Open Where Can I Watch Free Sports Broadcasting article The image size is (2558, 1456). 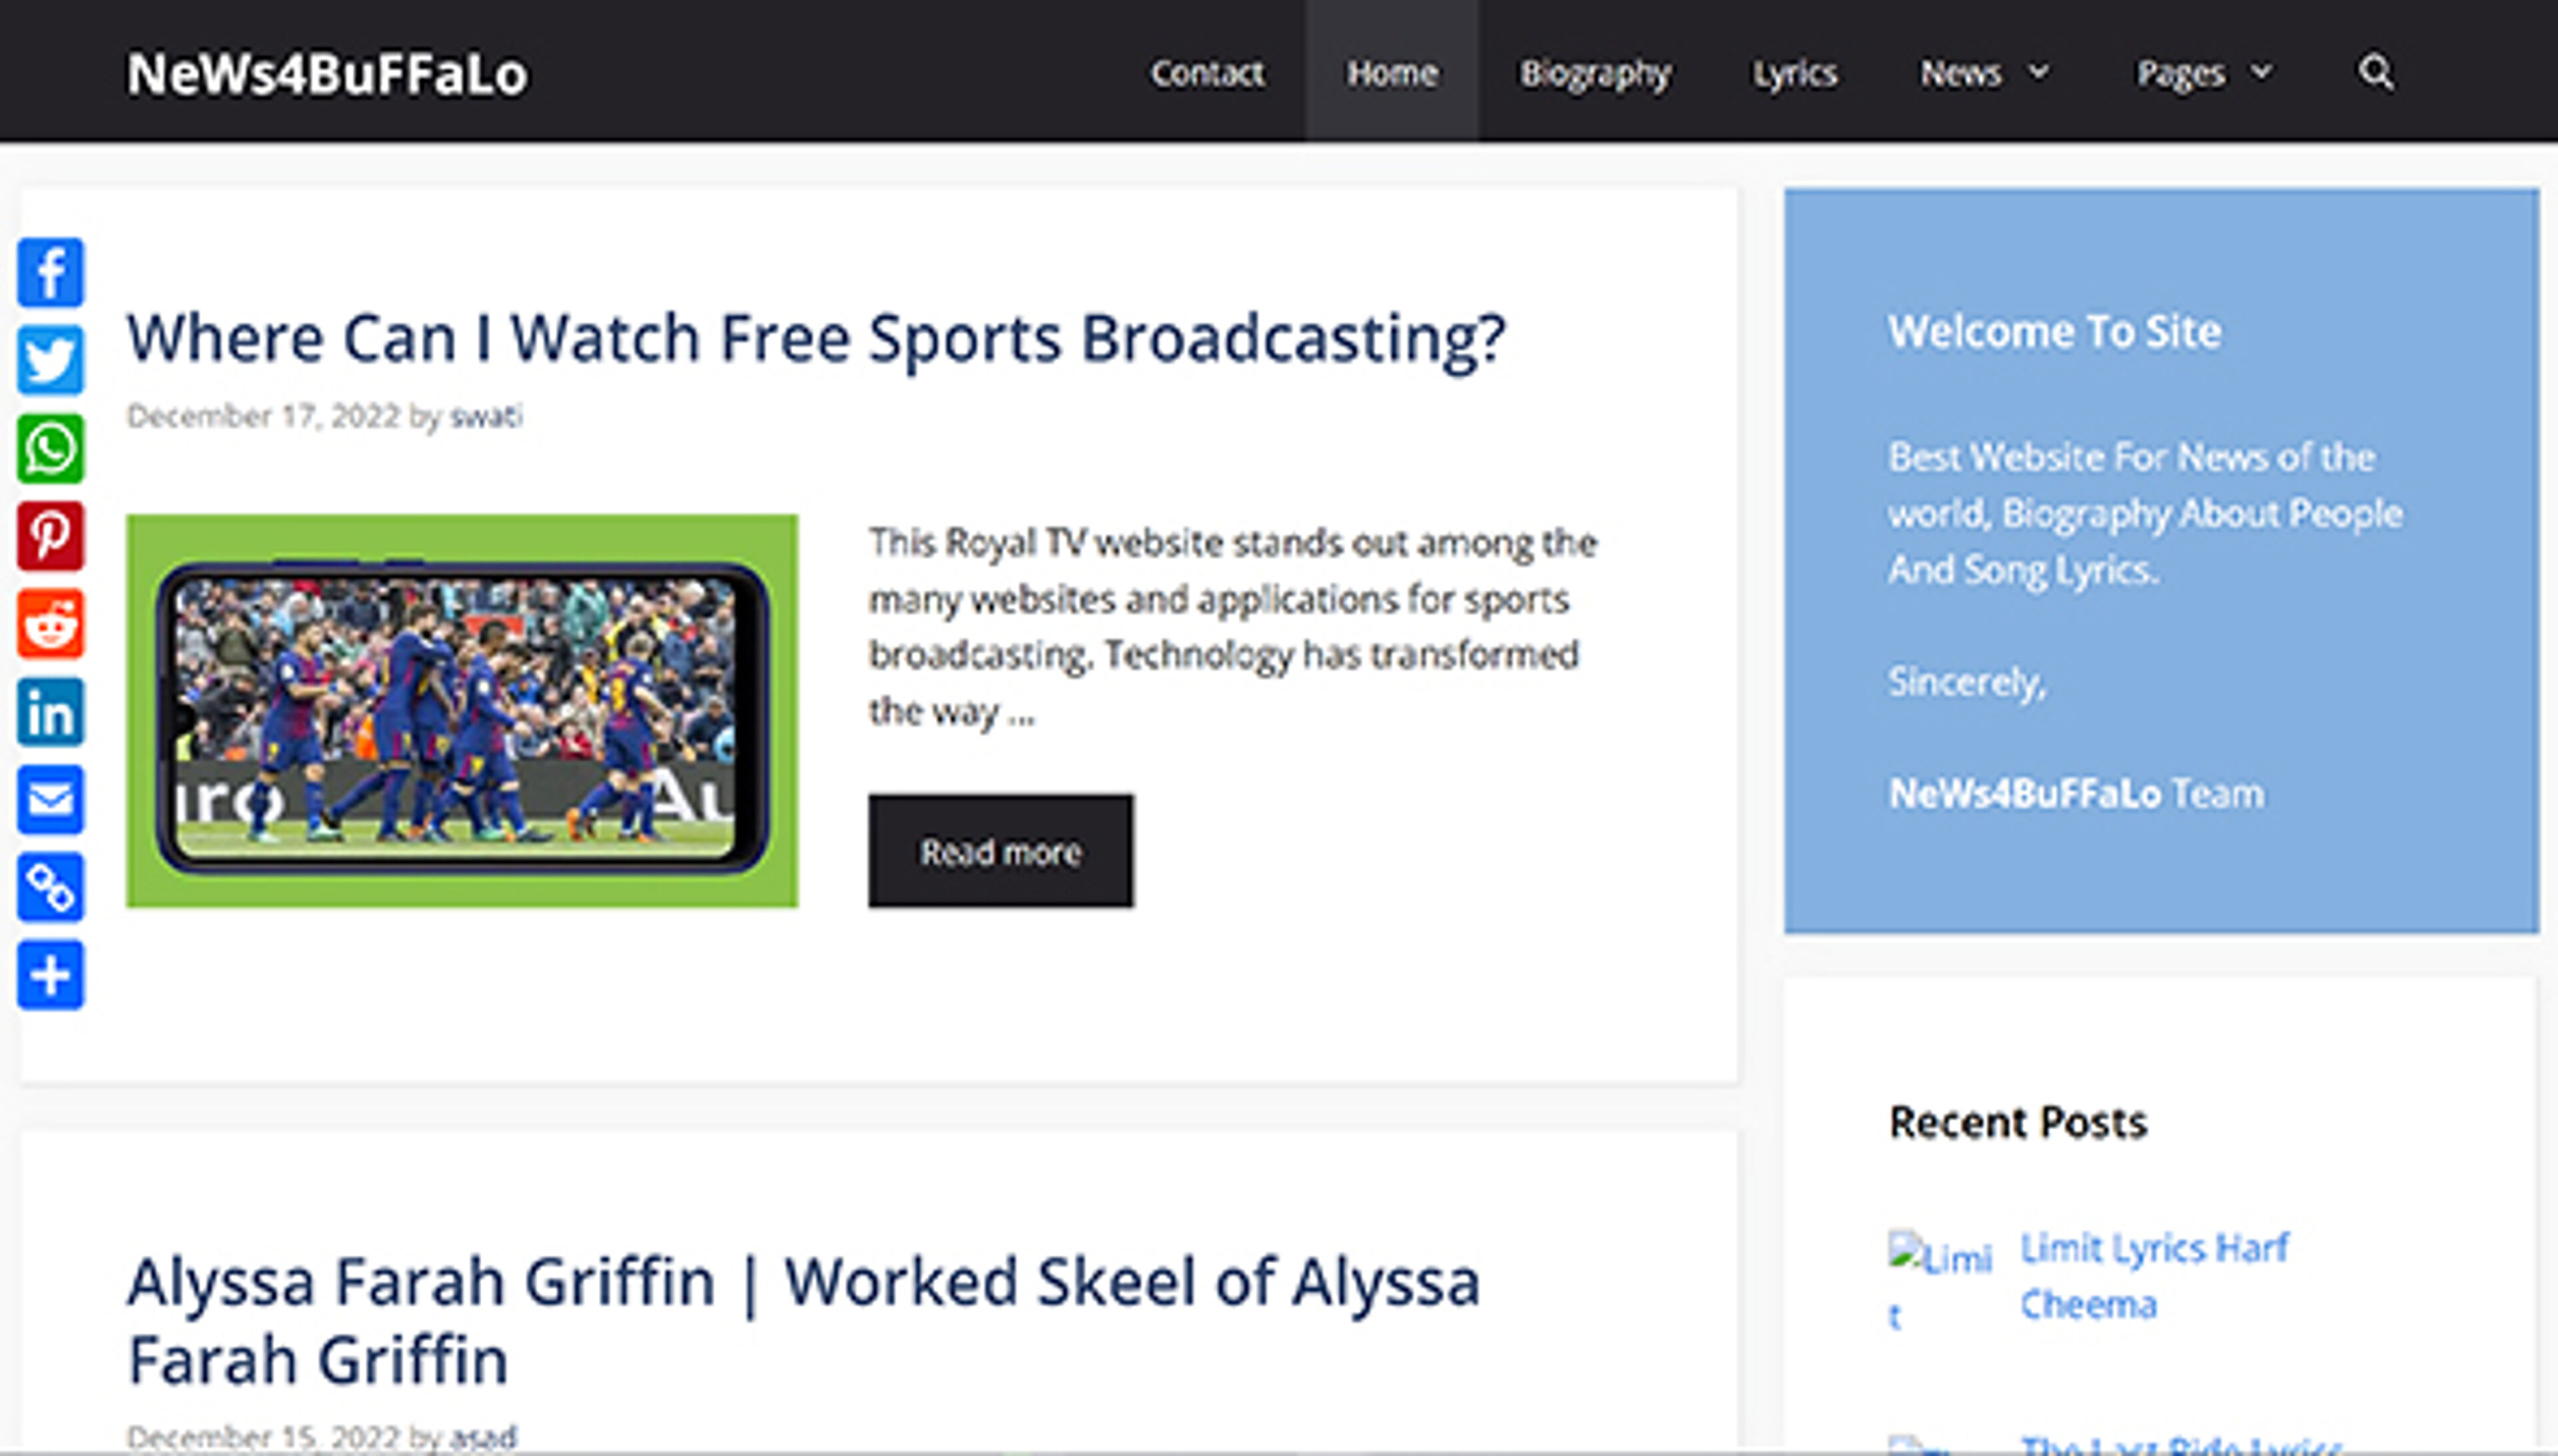[815, 338]
